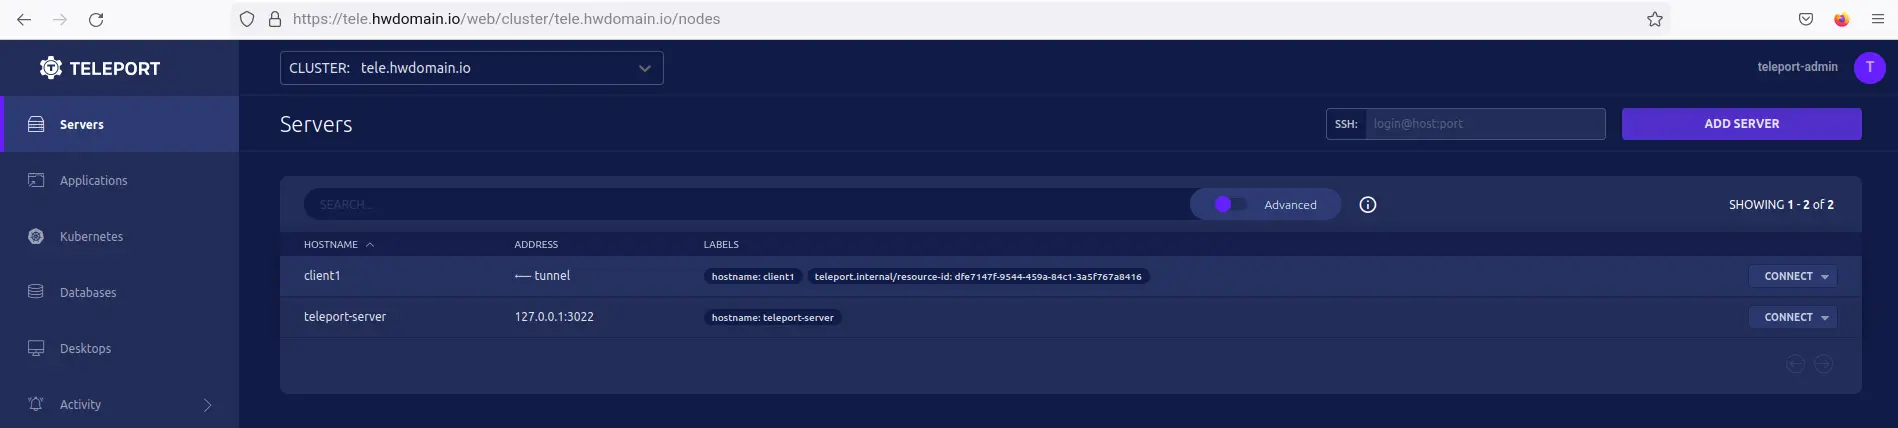Open the Servers section
Image resolution: width=1898 pixels, height=428 pixels.
120,124
